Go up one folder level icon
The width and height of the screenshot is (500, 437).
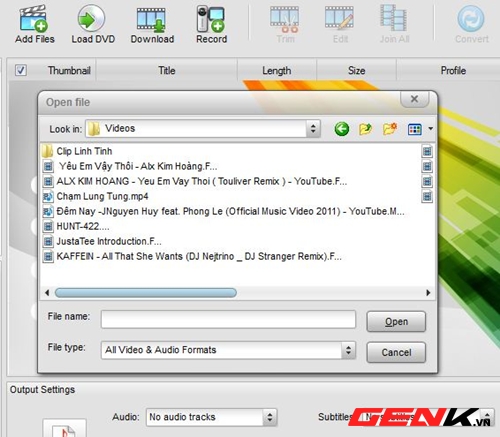pyautogui.click(x=365, y=129)
